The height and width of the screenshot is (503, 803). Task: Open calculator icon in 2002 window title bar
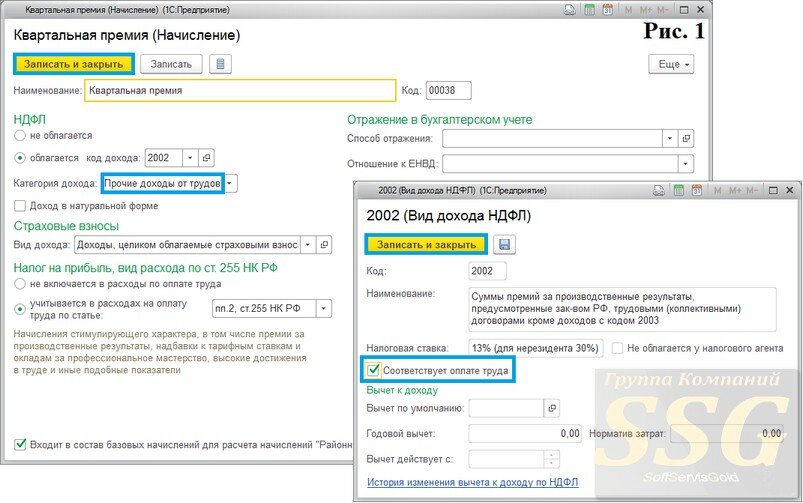tap(679, 191)
